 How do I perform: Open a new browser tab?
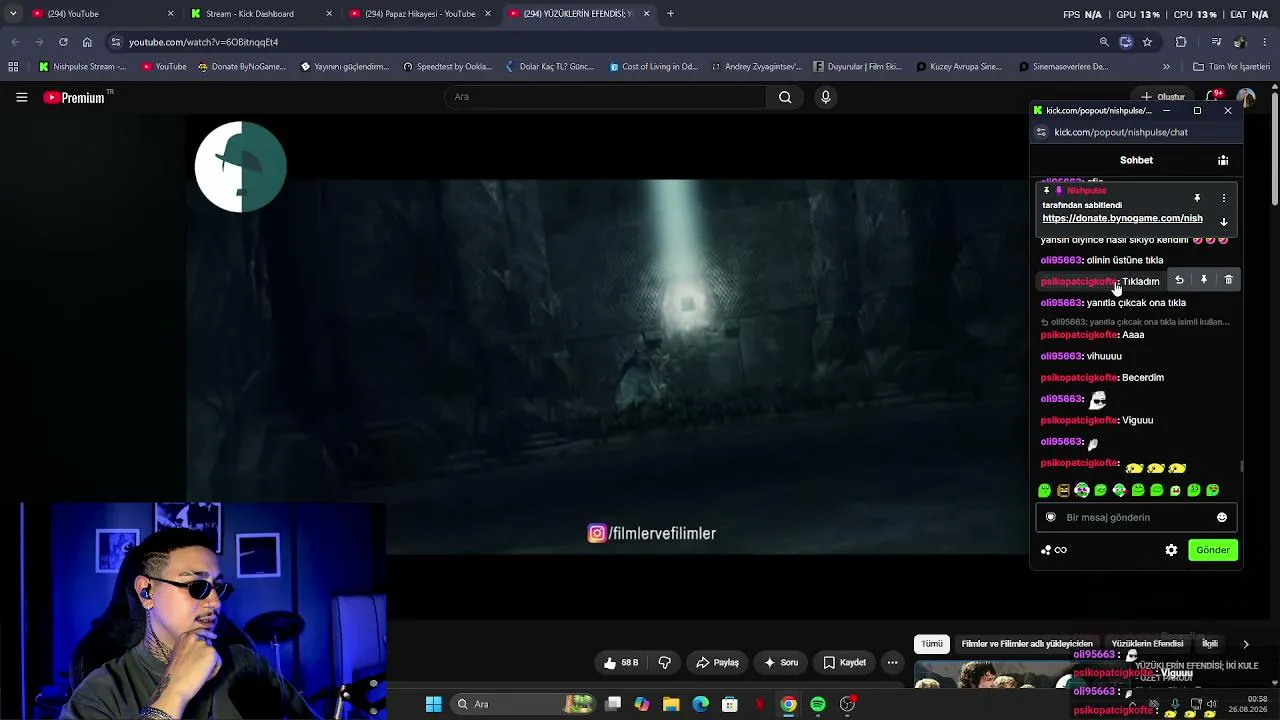pyautogui.click(x=670, y=14)
